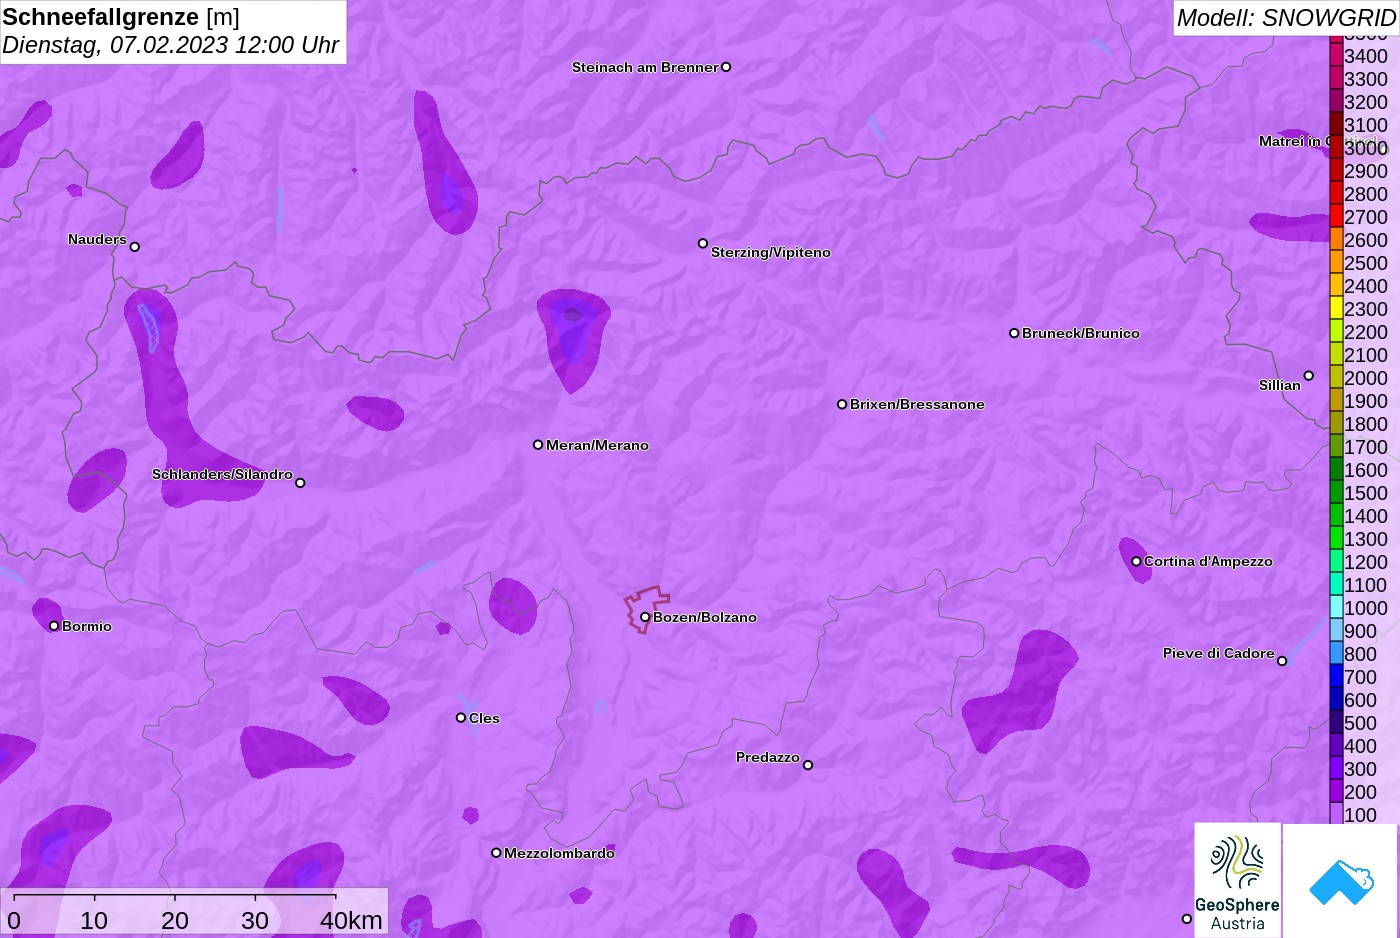Click the Bruneck/Brunico marker dot
1400x938 pixels.
(1014, 333)
